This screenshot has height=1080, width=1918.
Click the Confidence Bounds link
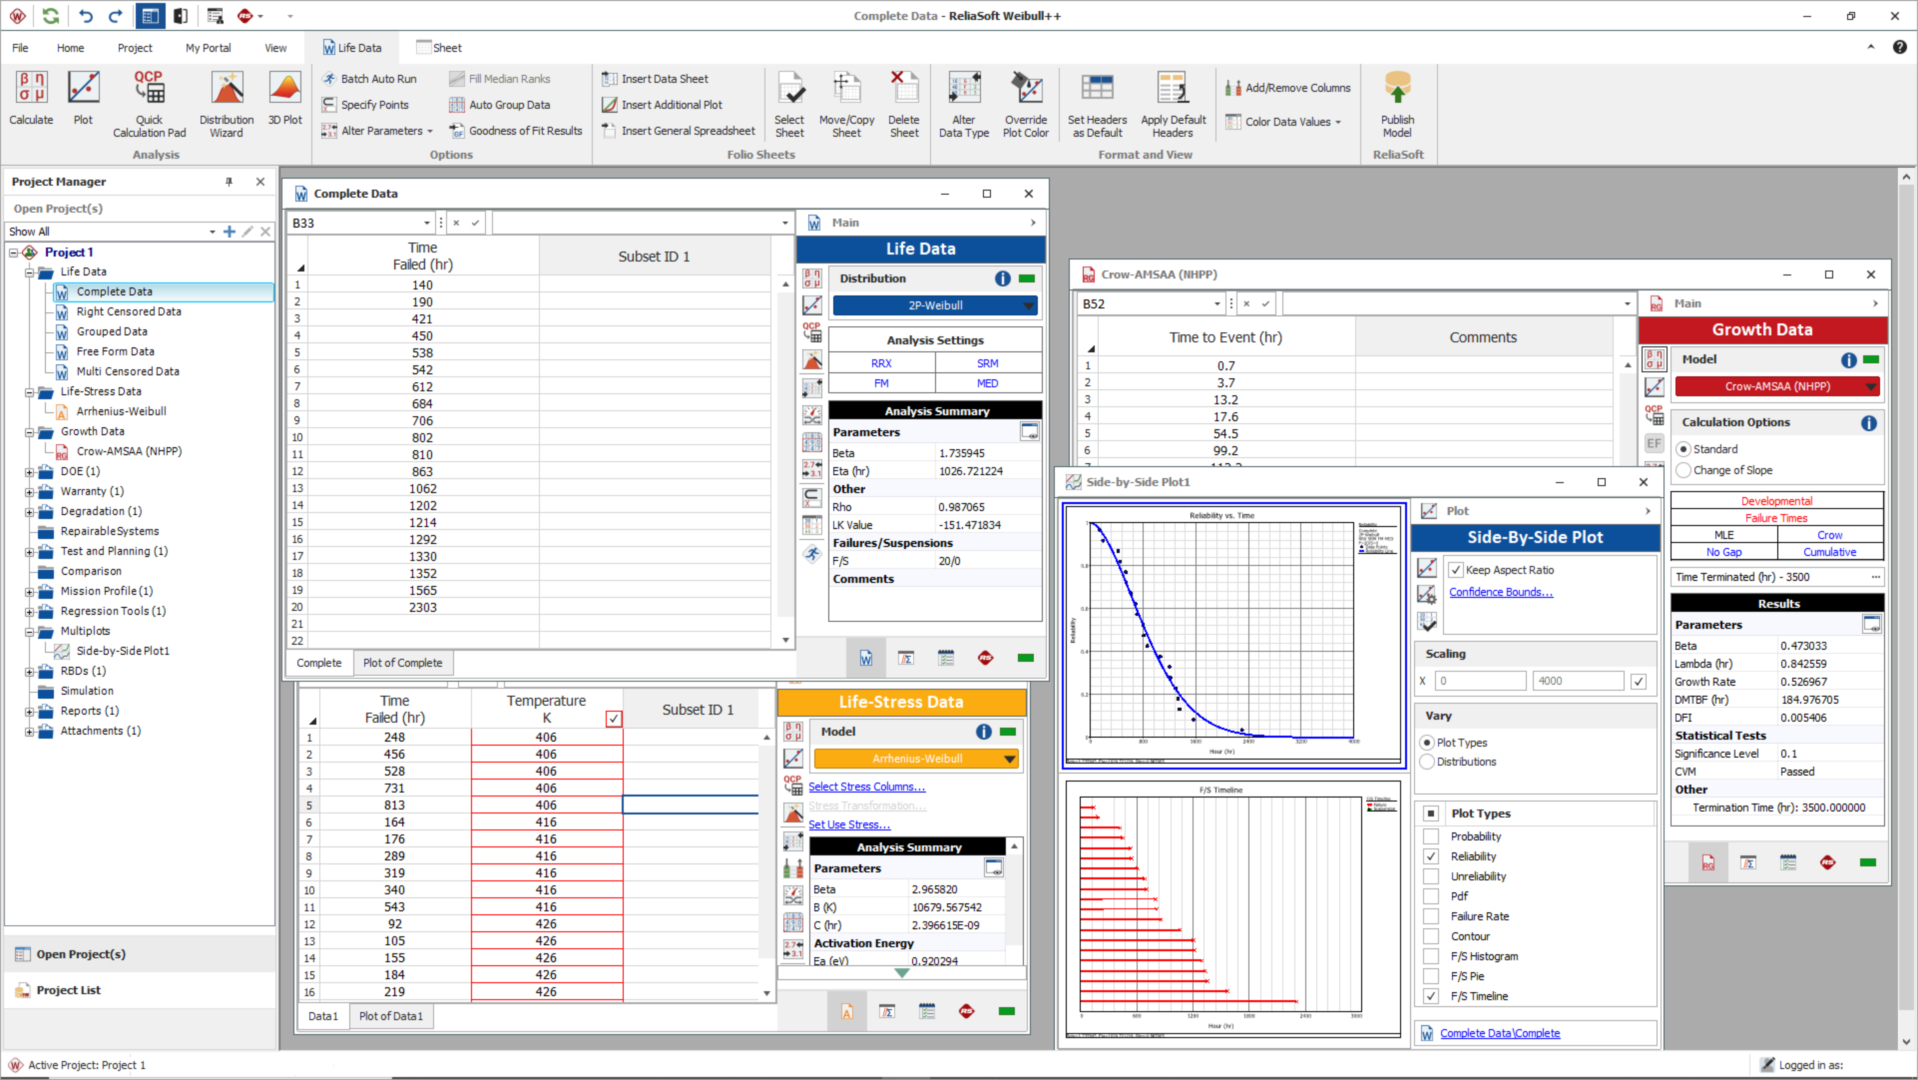[x=1501, y=592]
